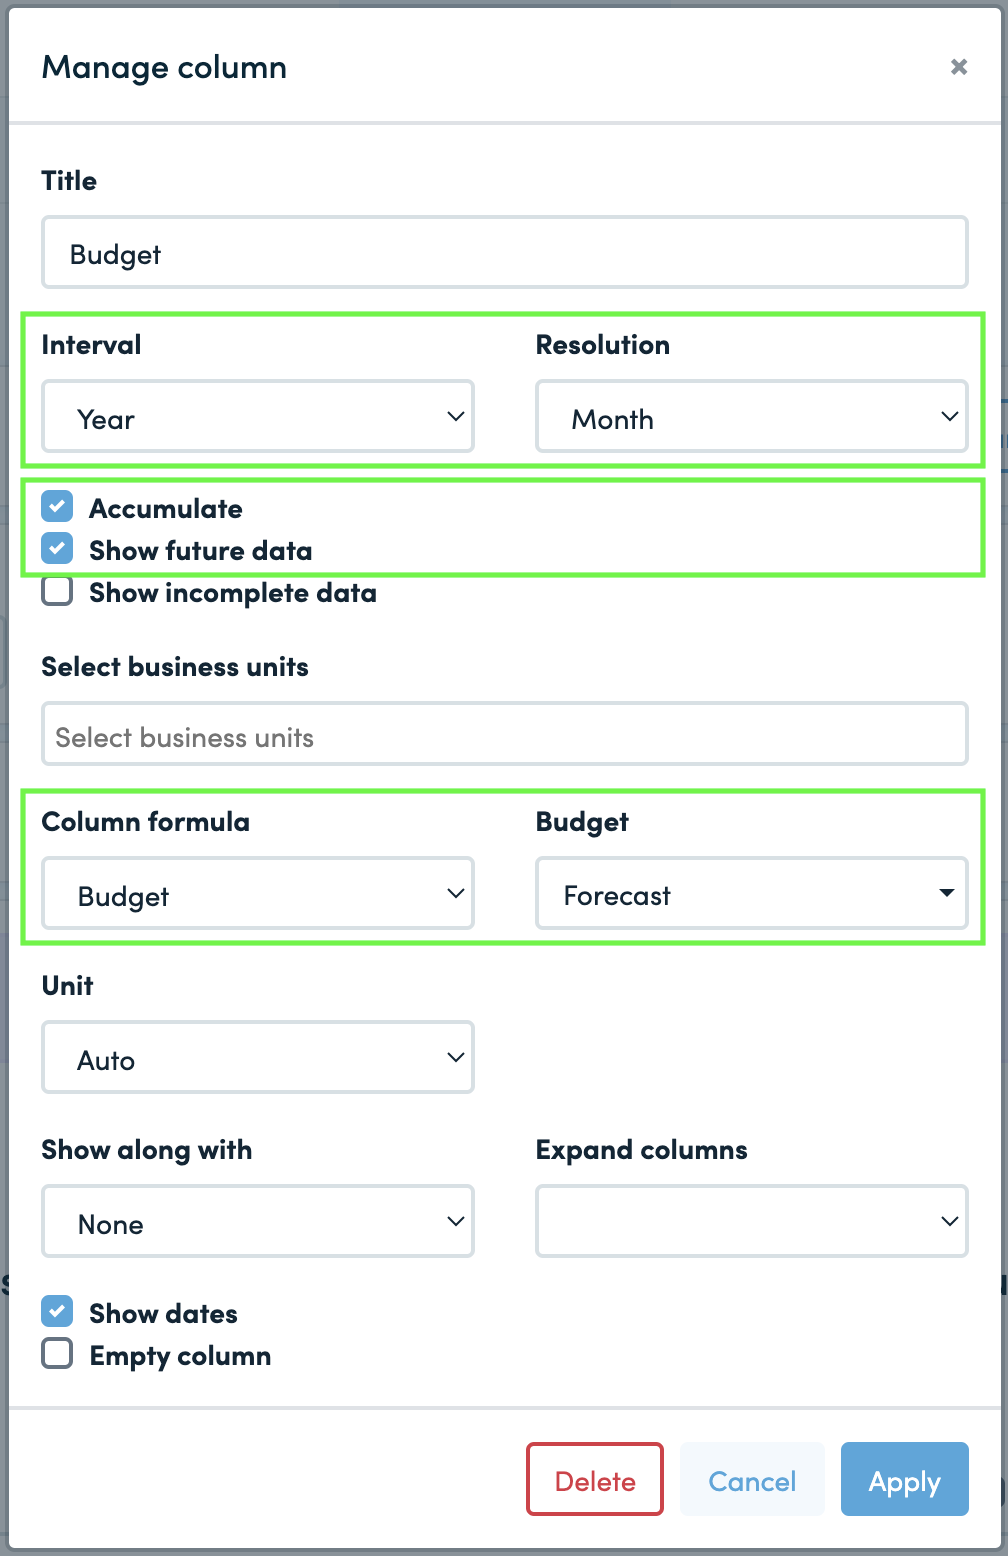Click the Delete button
This screenshot has height=1556, width=1008.
click(595, 1479)
